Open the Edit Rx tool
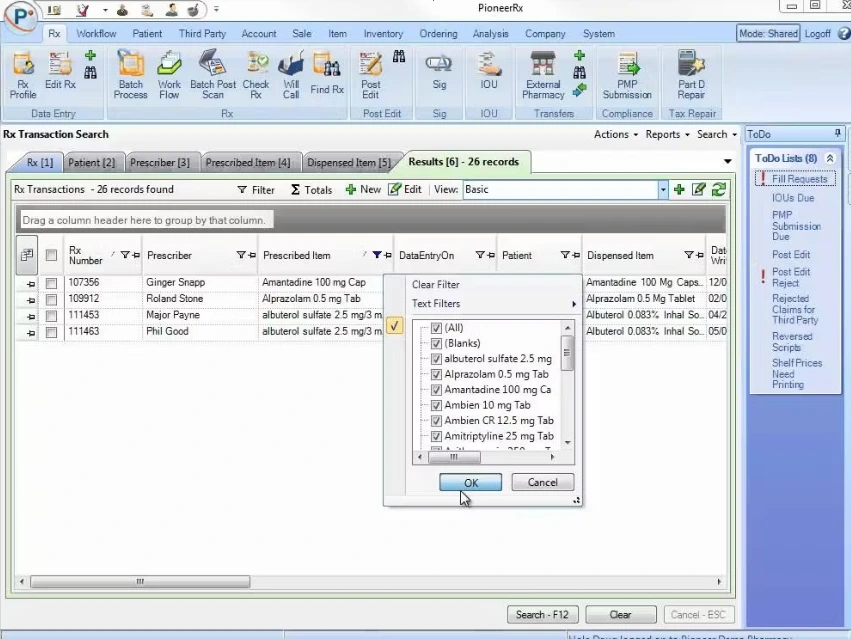The image size is (851, 639). coord(60,71)
